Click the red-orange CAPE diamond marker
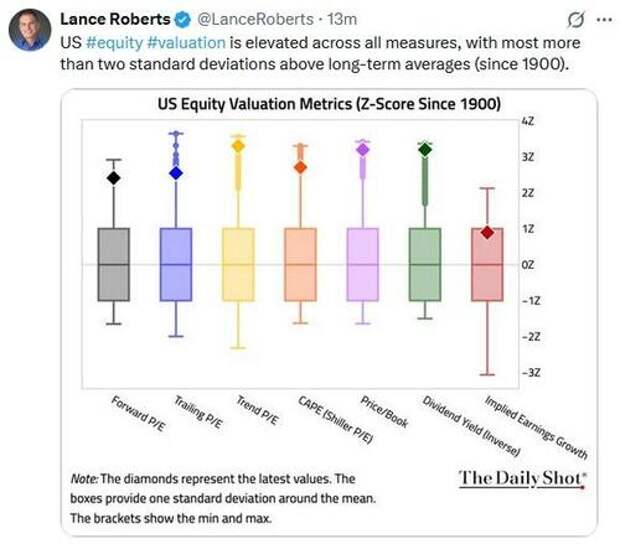 tap(300, 167)
